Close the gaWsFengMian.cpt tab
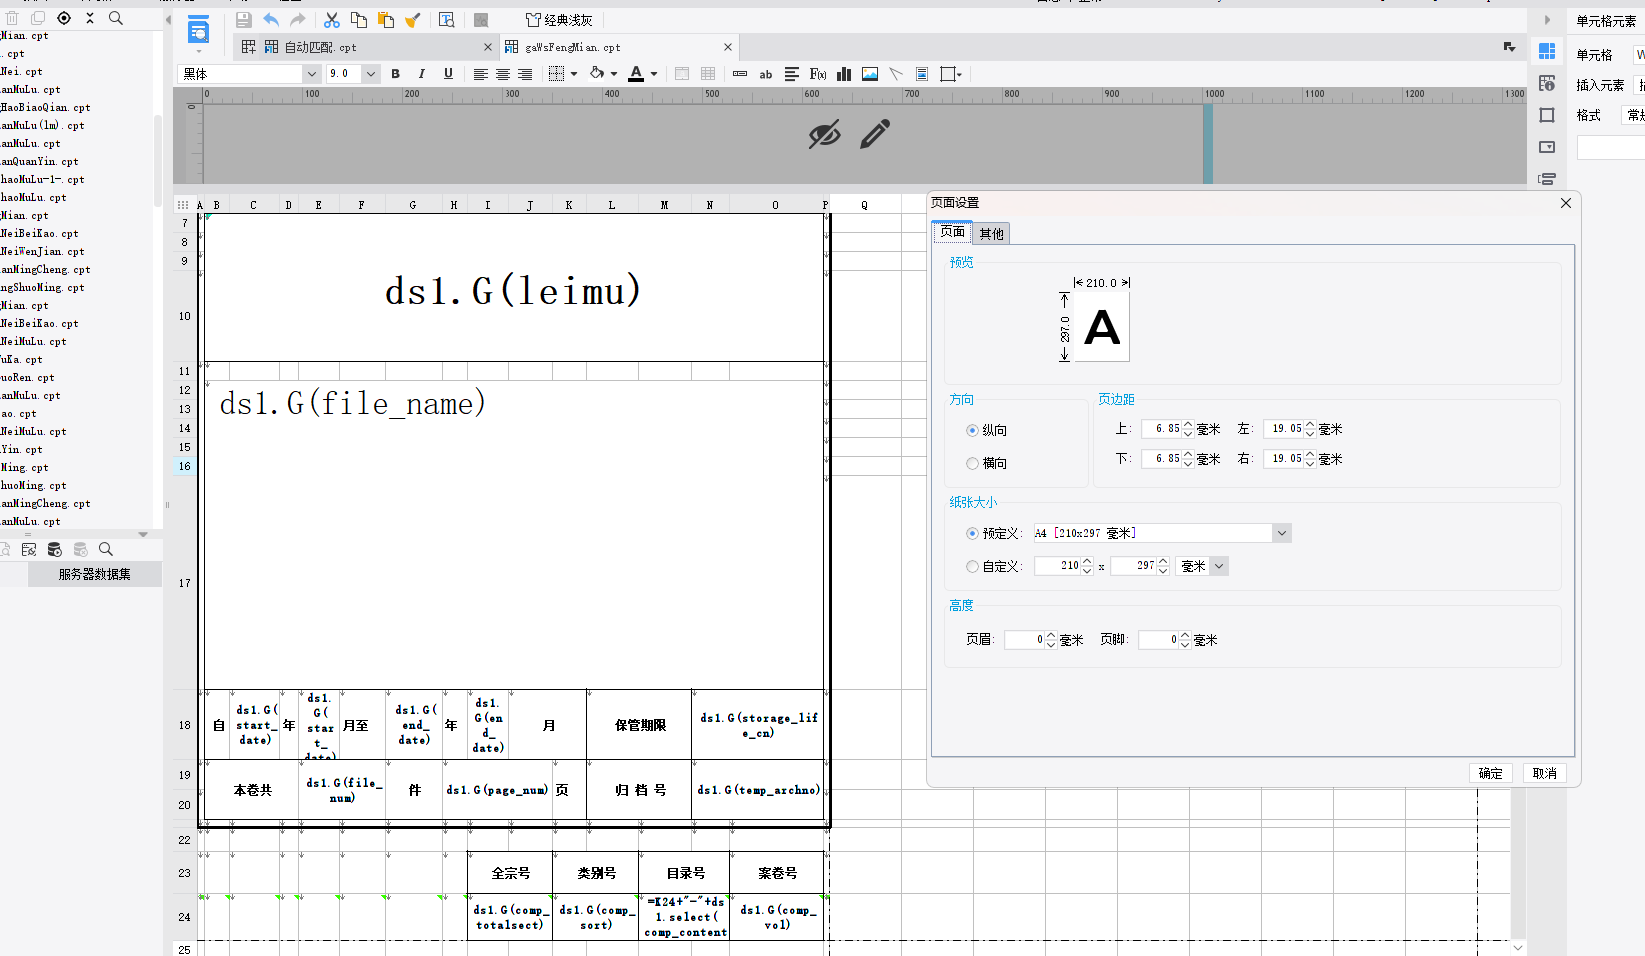 point(728,47)
